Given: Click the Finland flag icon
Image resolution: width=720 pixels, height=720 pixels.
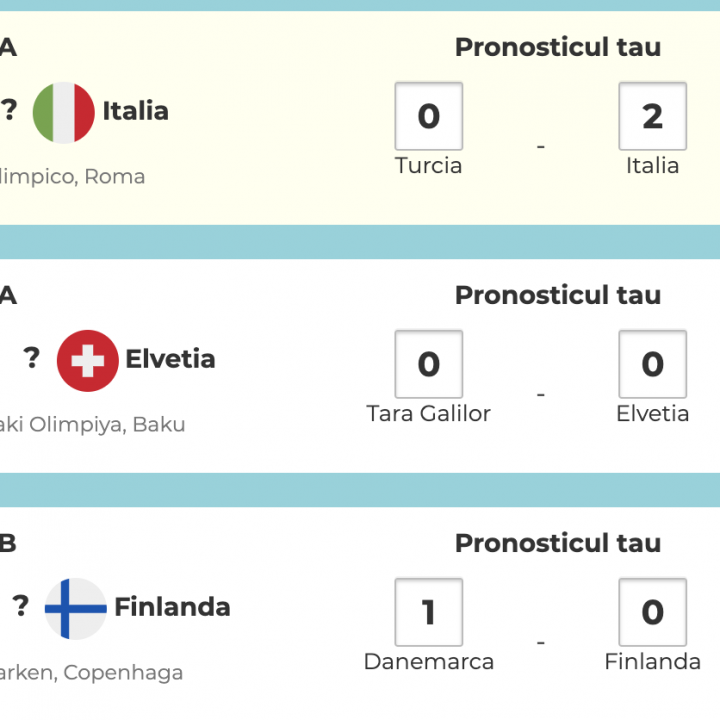Looking at the screenshot, I should click(x=76, y=608).
